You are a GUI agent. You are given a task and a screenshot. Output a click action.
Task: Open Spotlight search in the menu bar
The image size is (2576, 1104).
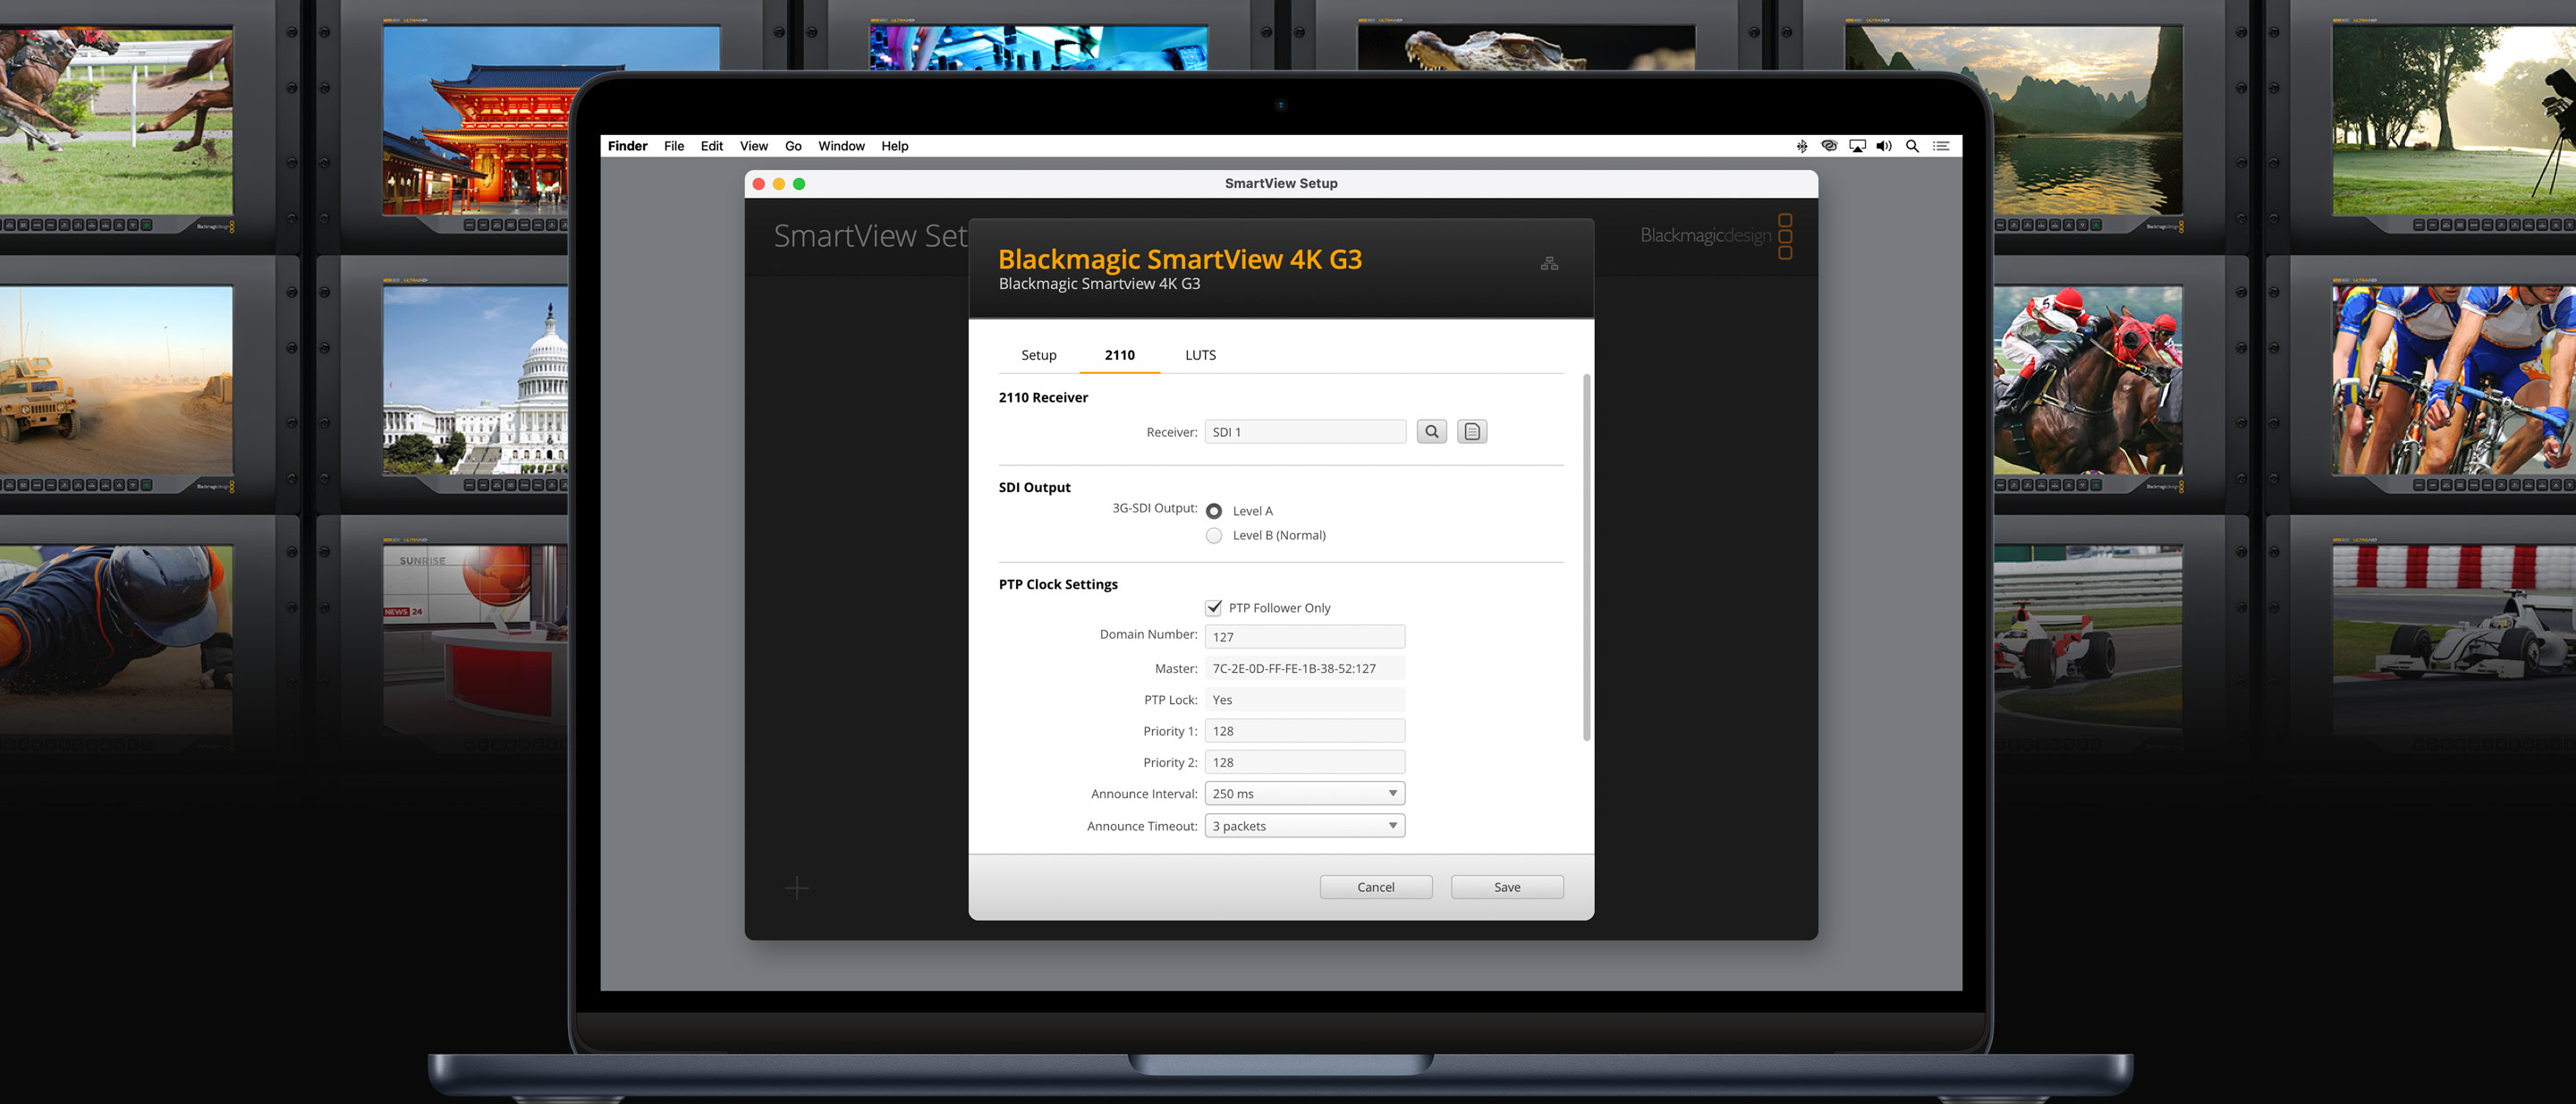(1912, 146)
